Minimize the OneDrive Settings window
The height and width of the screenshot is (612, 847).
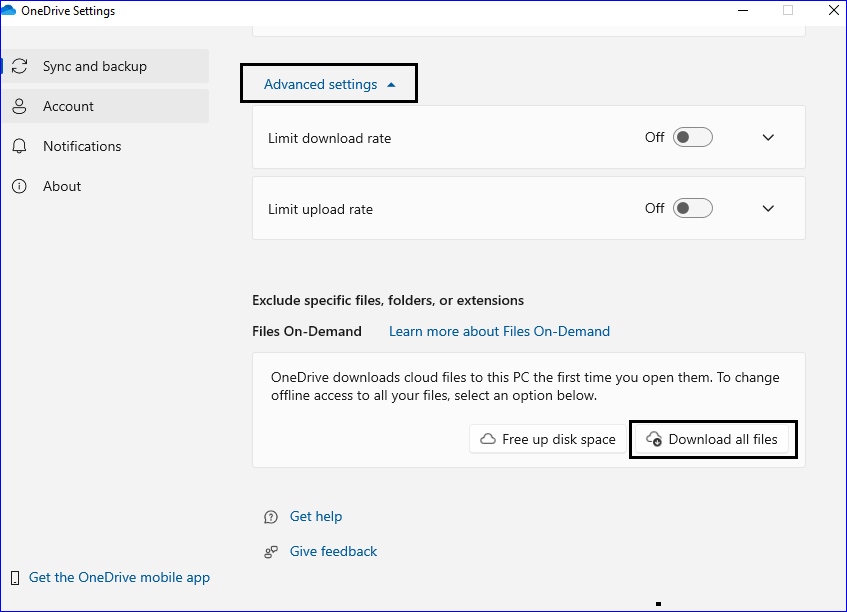pyautogui.click(x=743, y=10)
